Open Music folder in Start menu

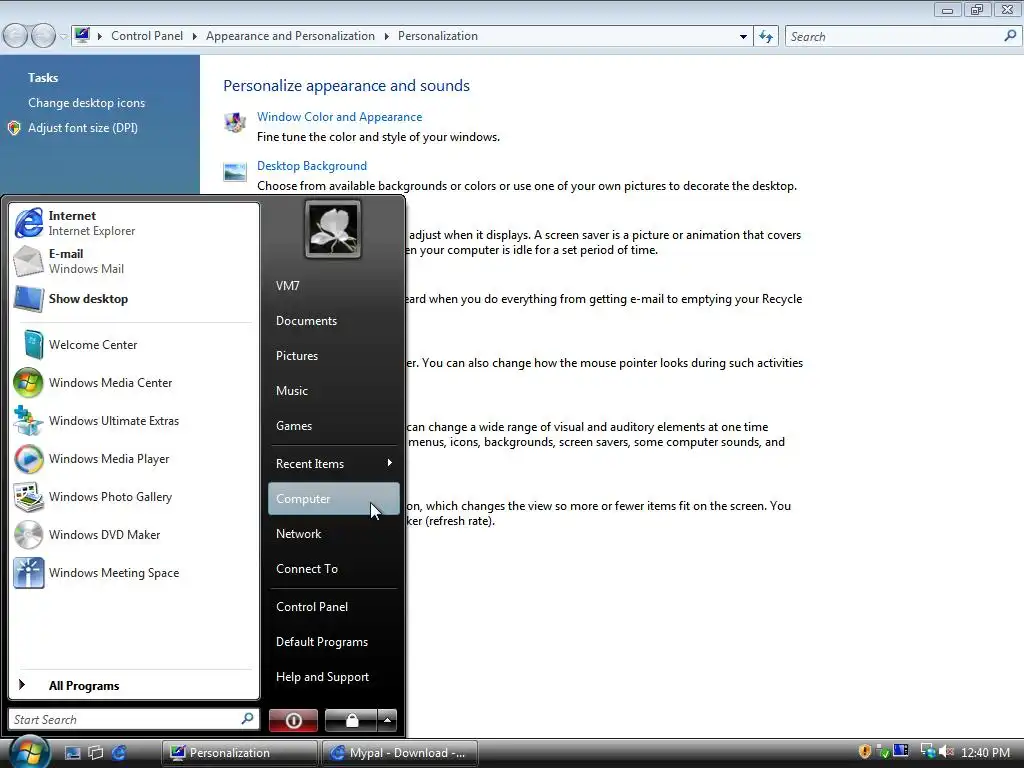pos(333,391)
